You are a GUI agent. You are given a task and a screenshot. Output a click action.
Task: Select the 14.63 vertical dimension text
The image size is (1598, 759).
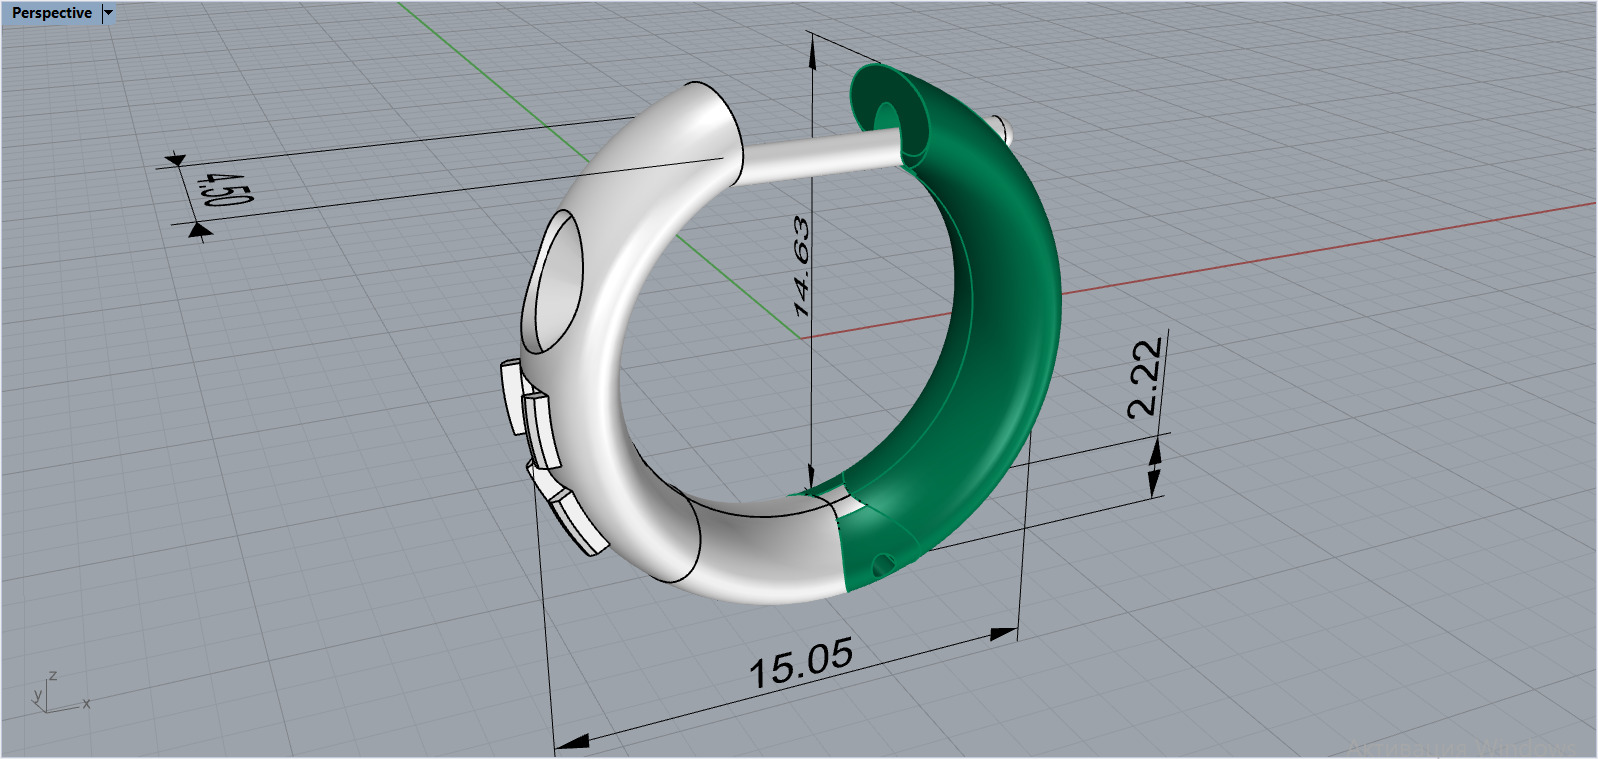click(x=801, y=266)
